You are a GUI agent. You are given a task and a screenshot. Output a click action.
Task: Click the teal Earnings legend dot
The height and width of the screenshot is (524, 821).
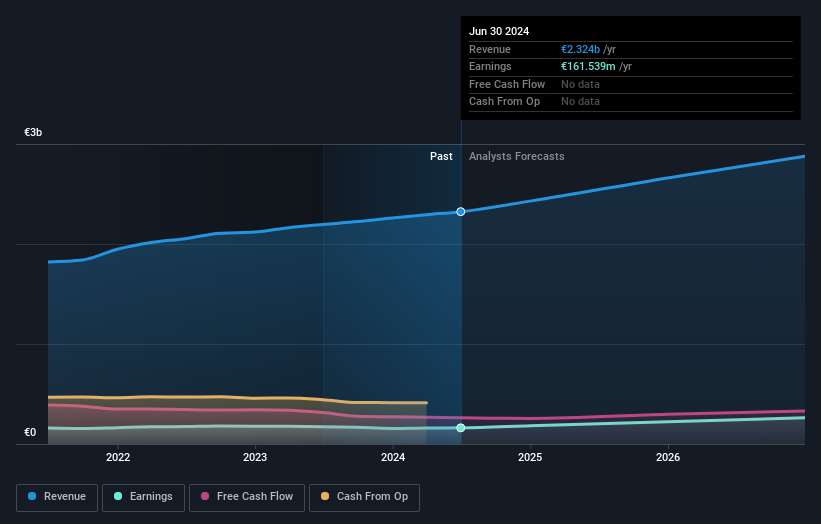118,496
